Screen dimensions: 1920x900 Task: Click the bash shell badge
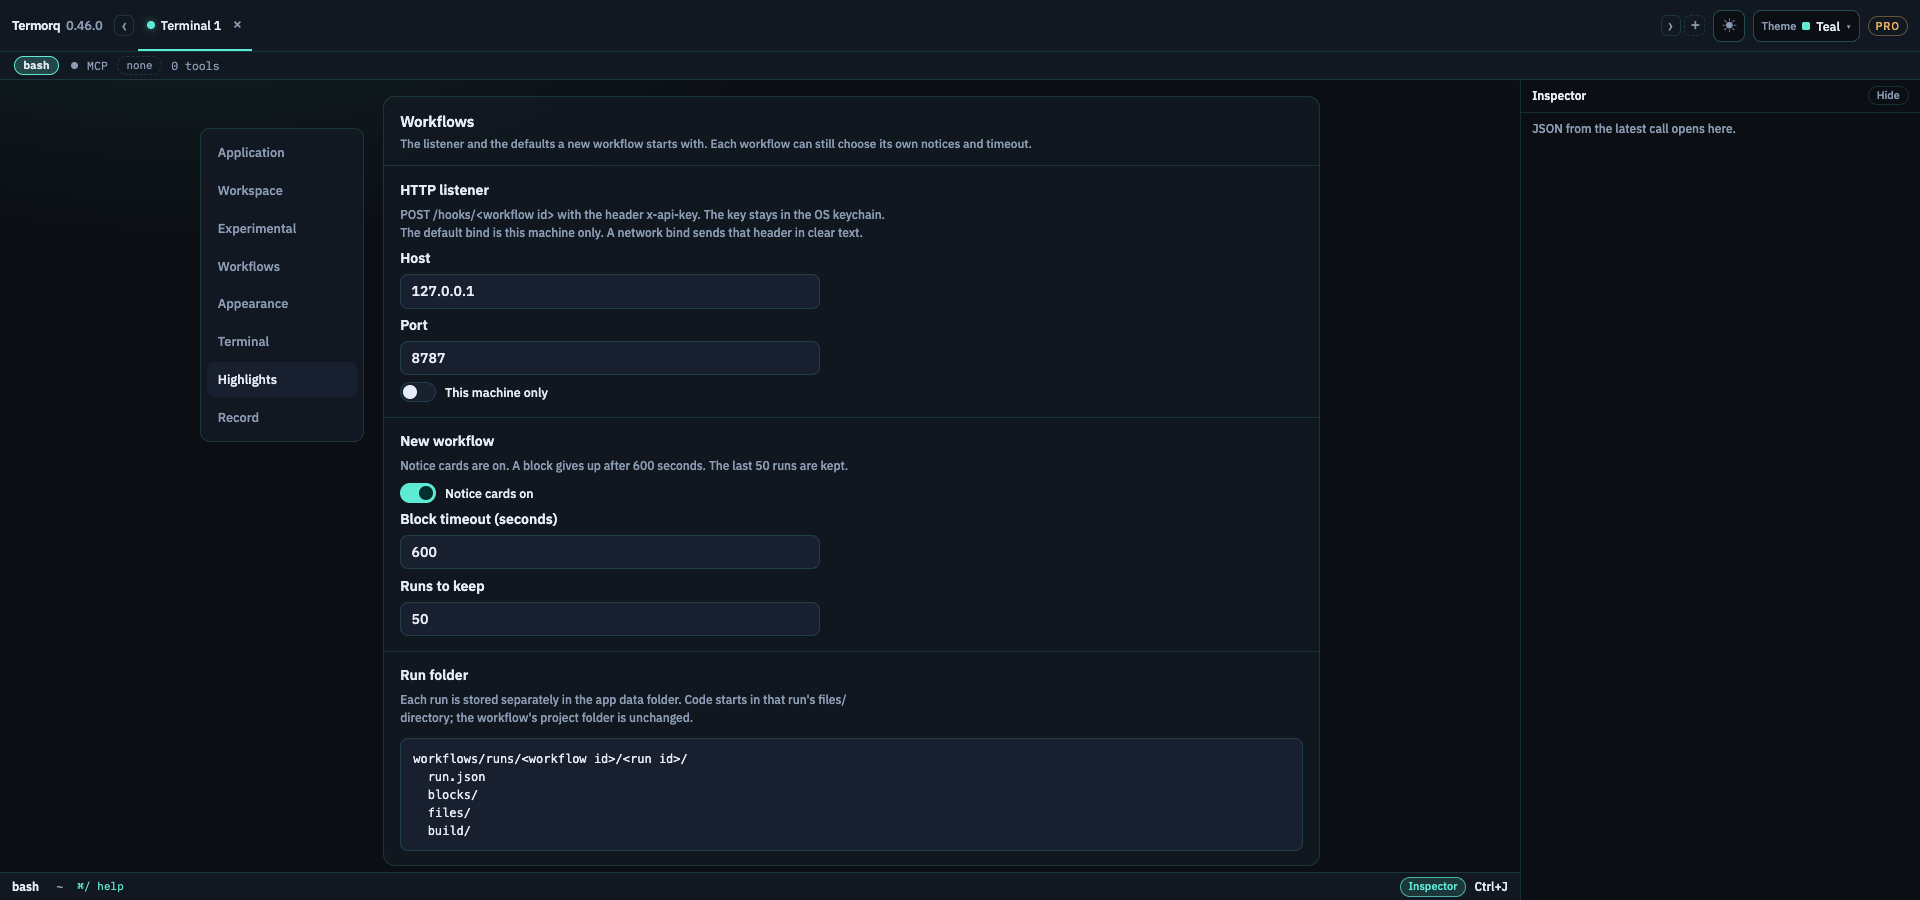[x=36, y=66]
